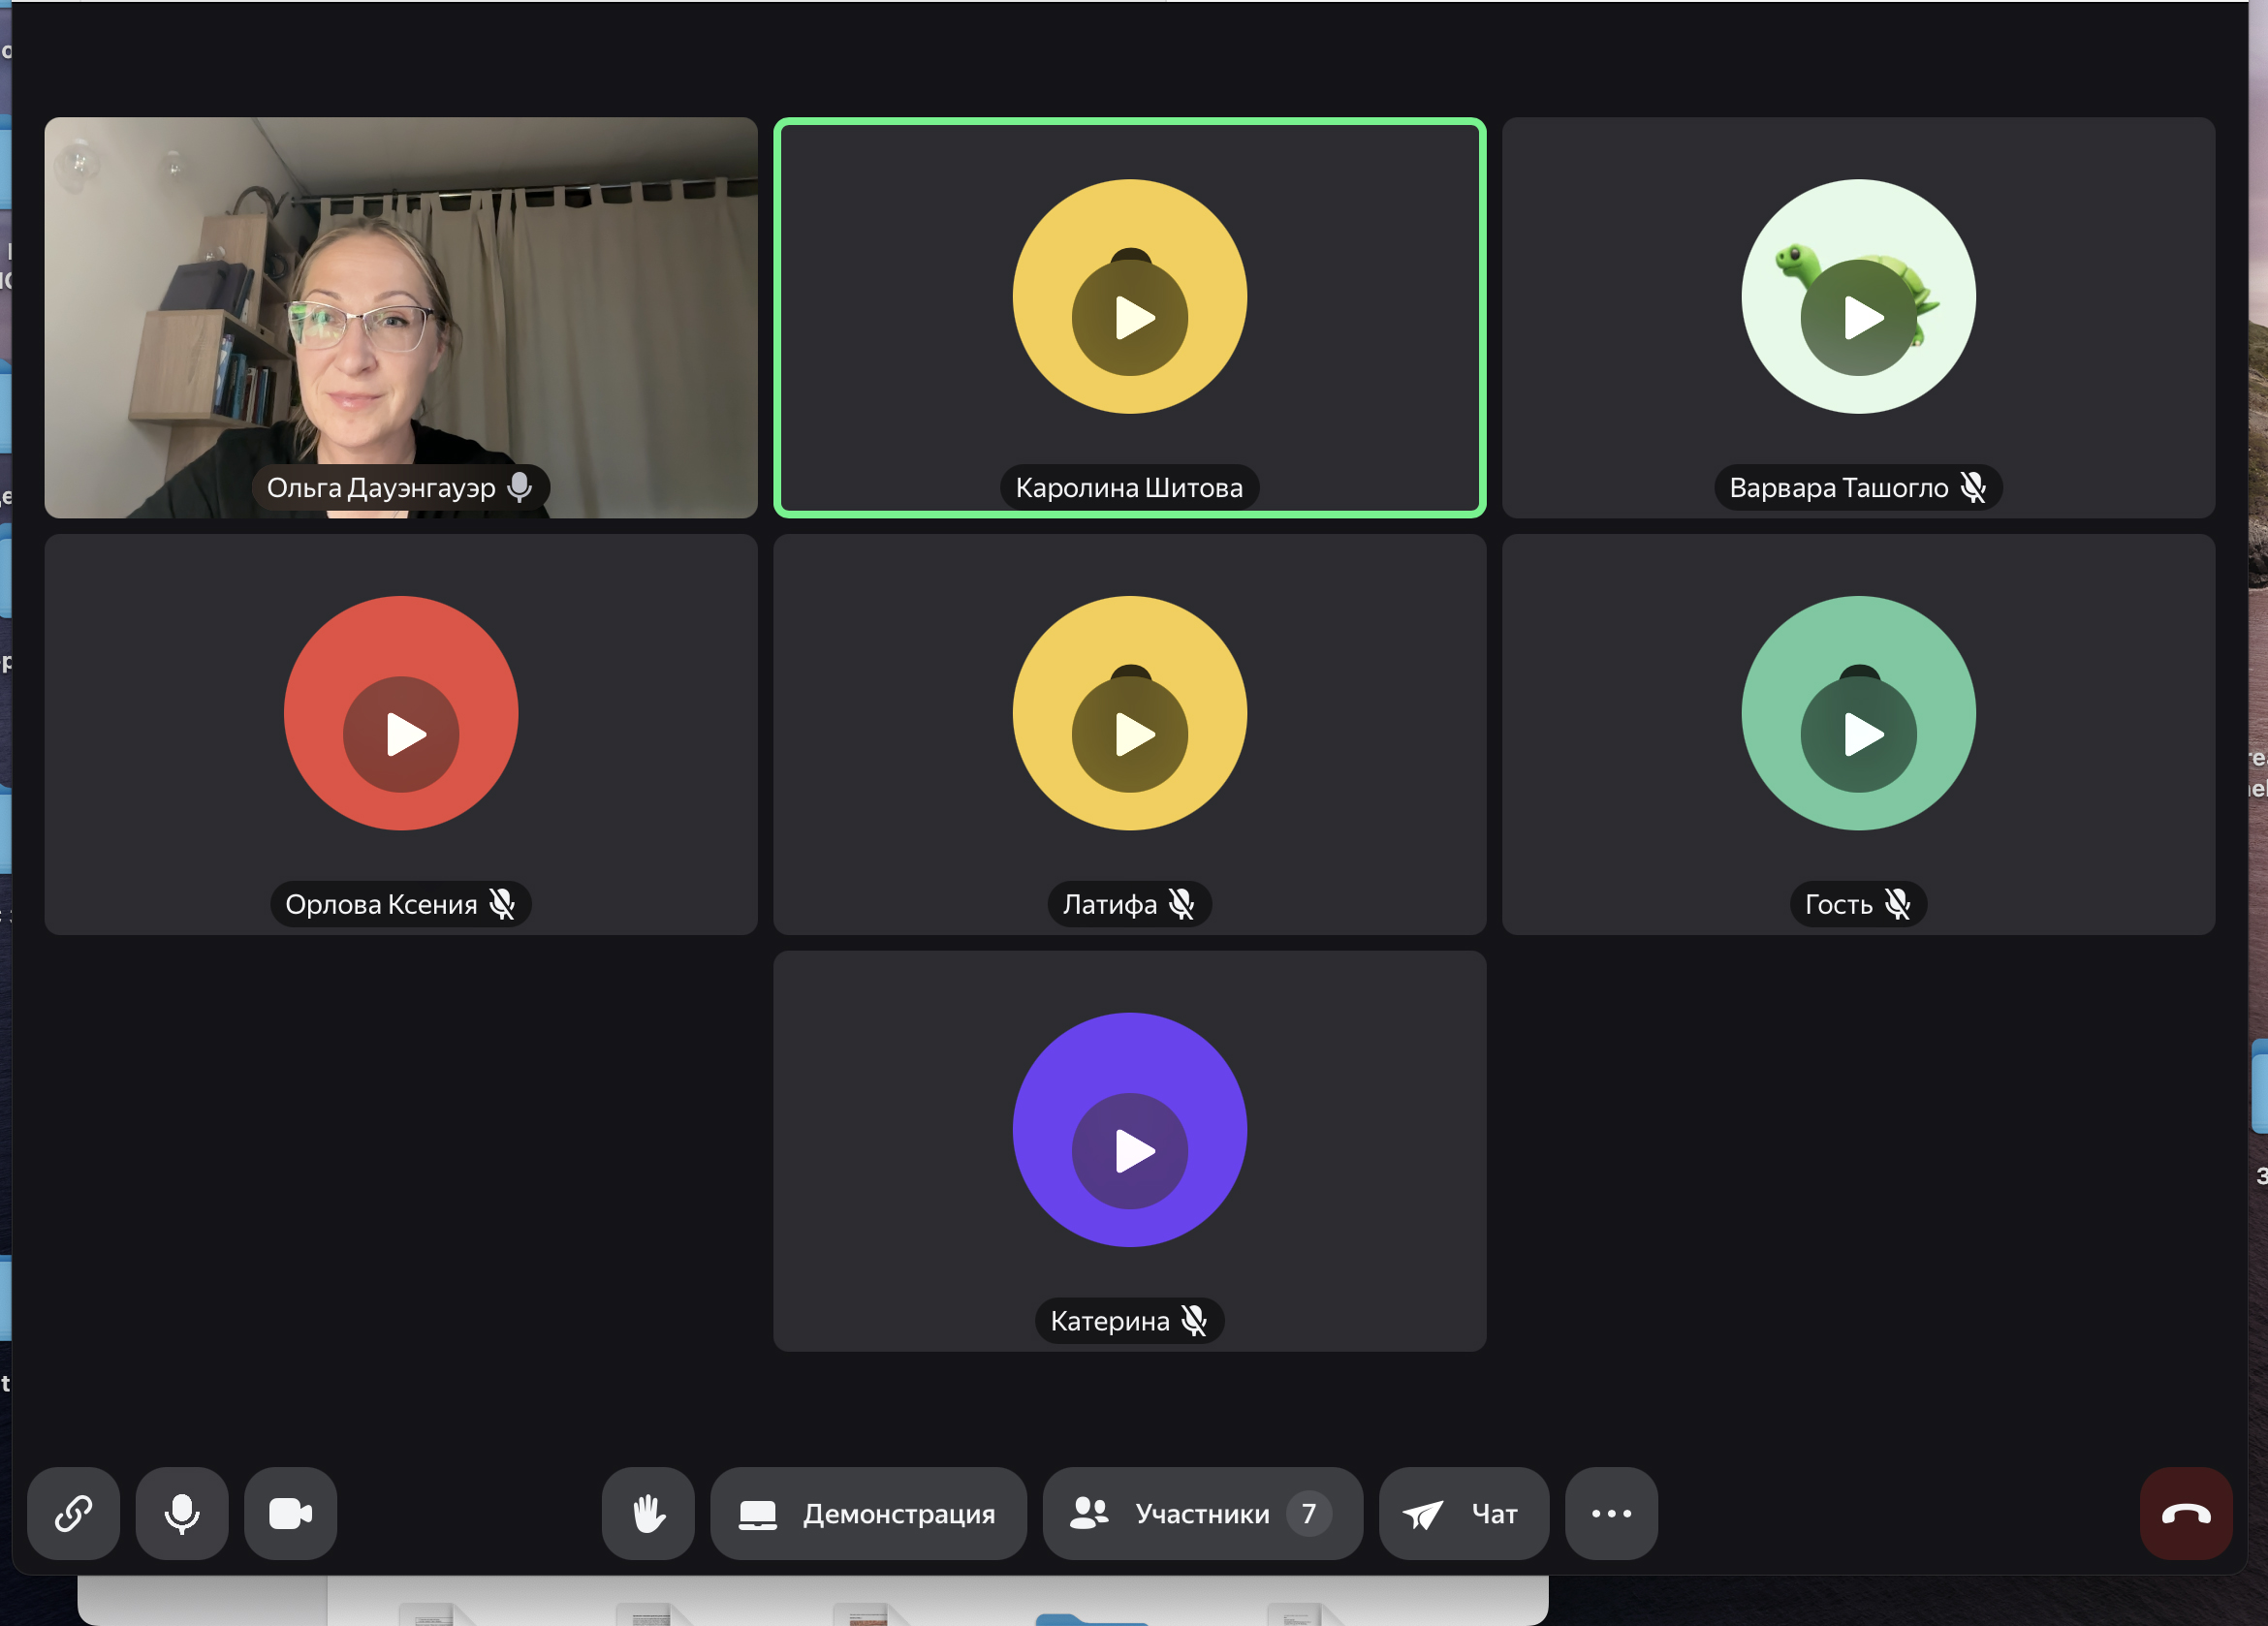Start screen sharing with Демонстрация

pyautogui.click(x=868, y=1513)
